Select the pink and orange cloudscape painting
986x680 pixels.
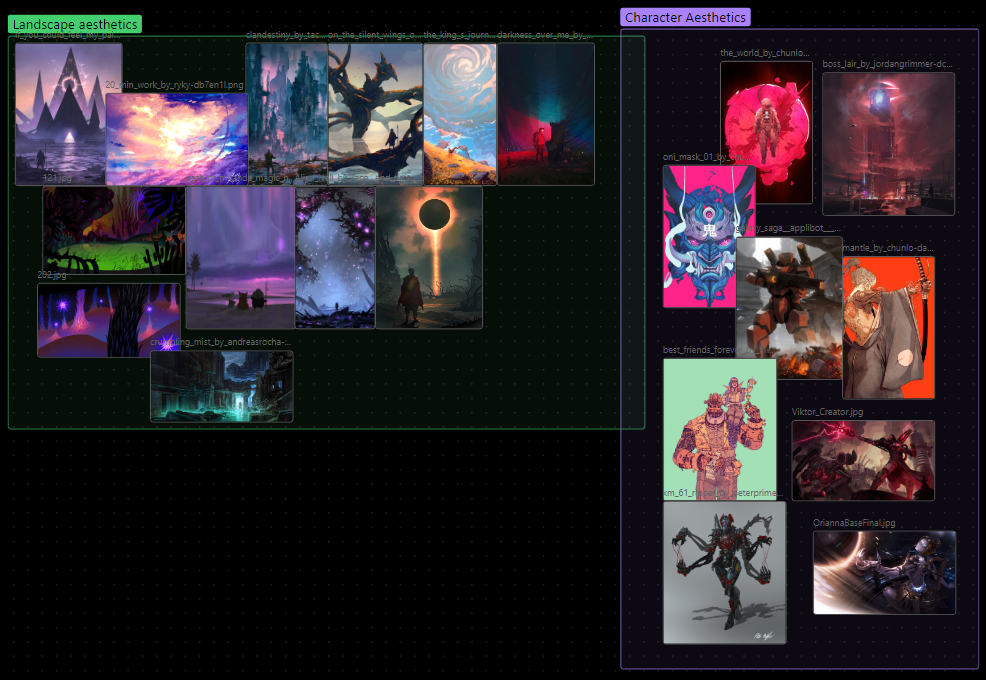point(177,139)
